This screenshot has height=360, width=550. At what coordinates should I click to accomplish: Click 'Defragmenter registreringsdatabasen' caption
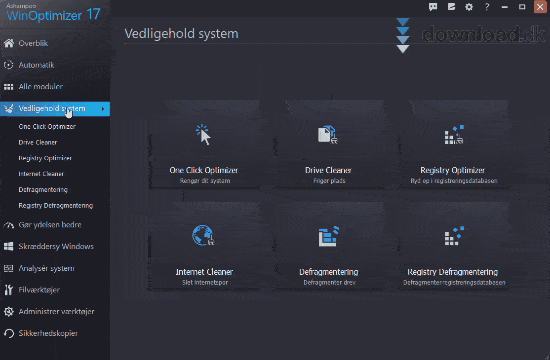pyautogui.click(x=454, y=282)
